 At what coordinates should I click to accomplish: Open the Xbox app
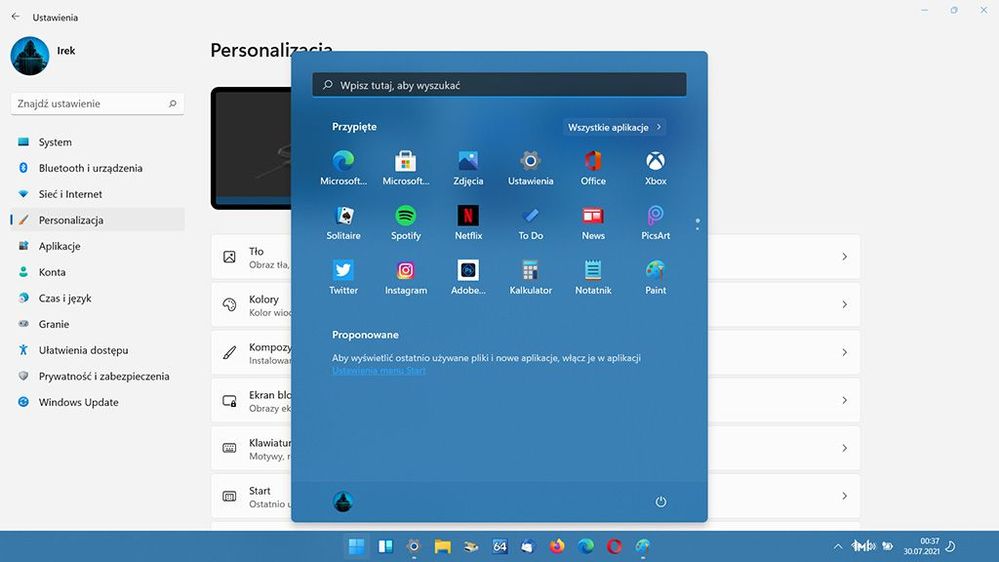click(655, 162)
